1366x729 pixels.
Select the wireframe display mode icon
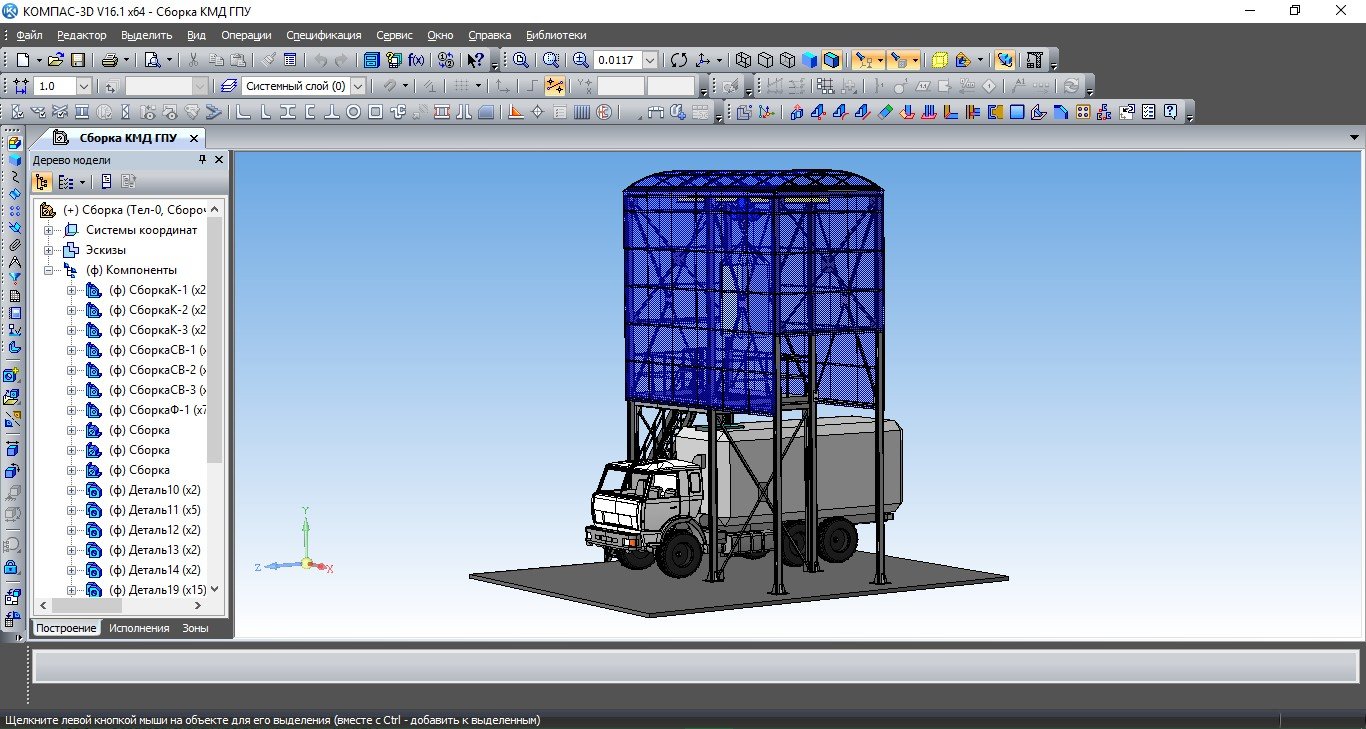(x=743, y=60)
